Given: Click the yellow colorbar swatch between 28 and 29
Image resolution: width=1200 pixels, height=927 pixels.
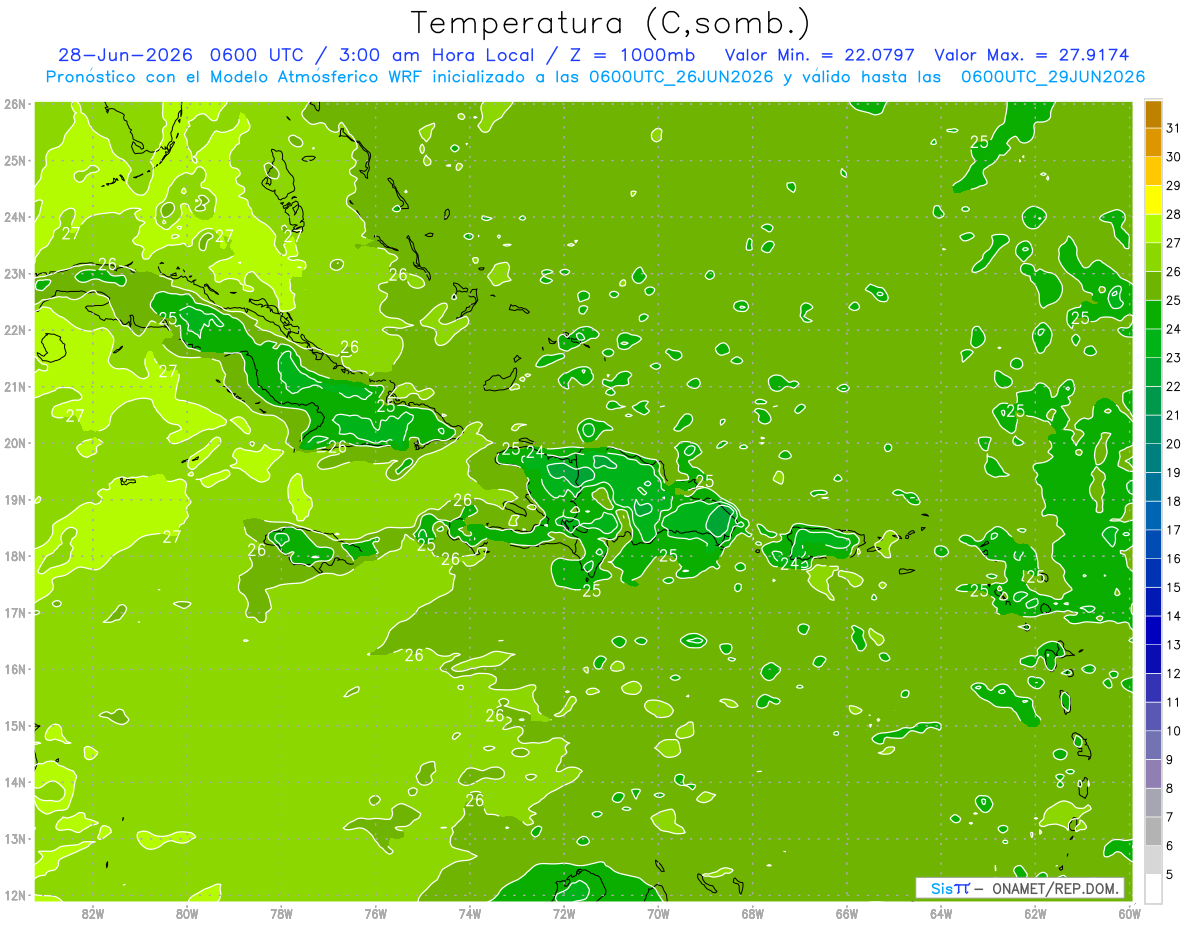Looking at the screenshot, I should [1153, 200].
